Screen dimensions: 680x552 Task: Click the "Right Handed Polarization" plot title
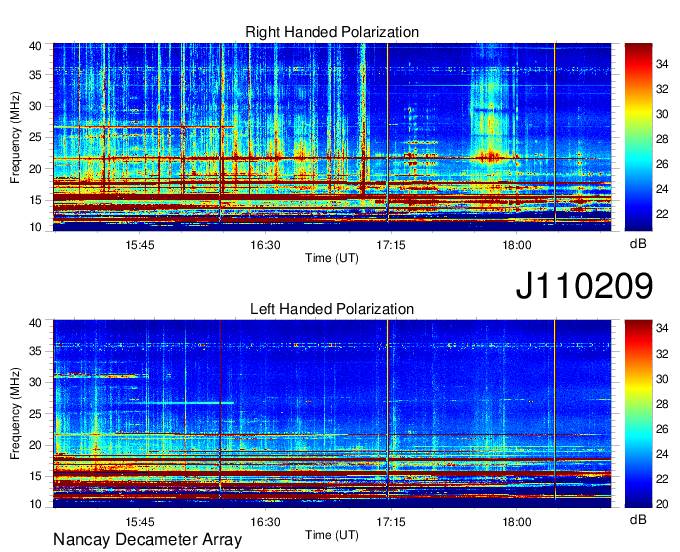pyautogui.click(x=332, y=32)
